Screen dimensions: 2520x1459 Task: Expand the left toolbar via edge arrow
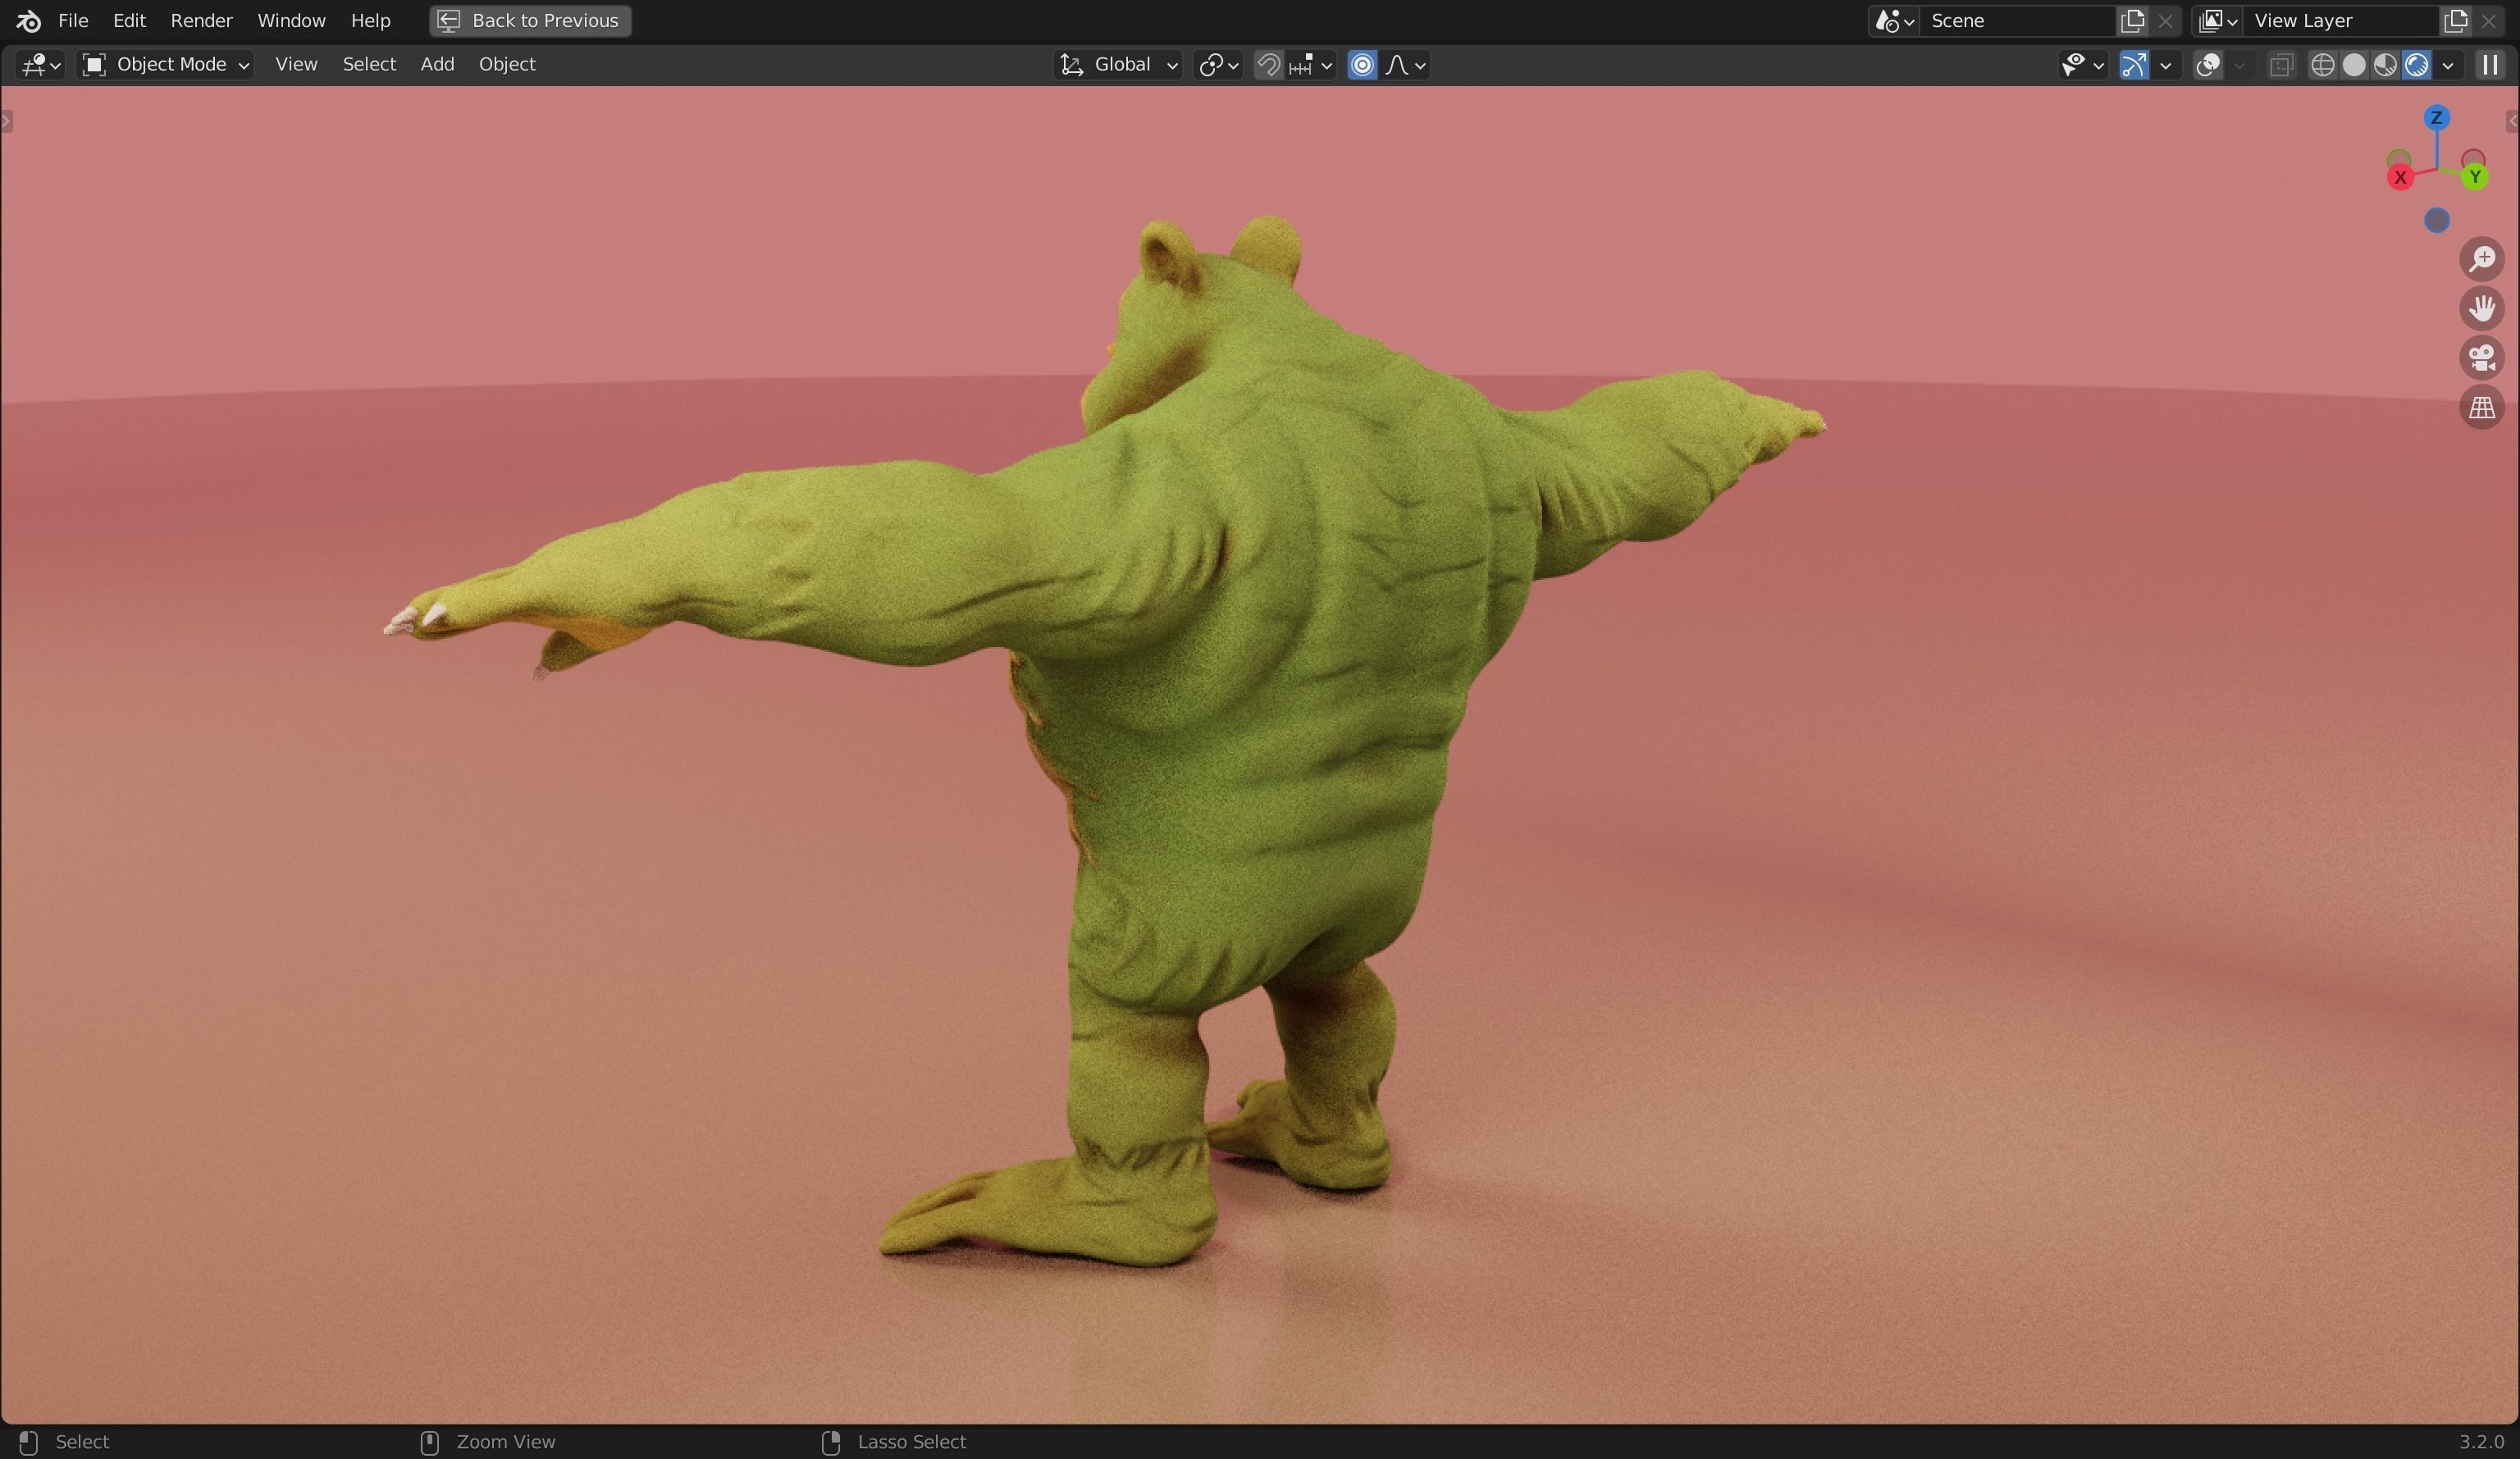point(6,122)
